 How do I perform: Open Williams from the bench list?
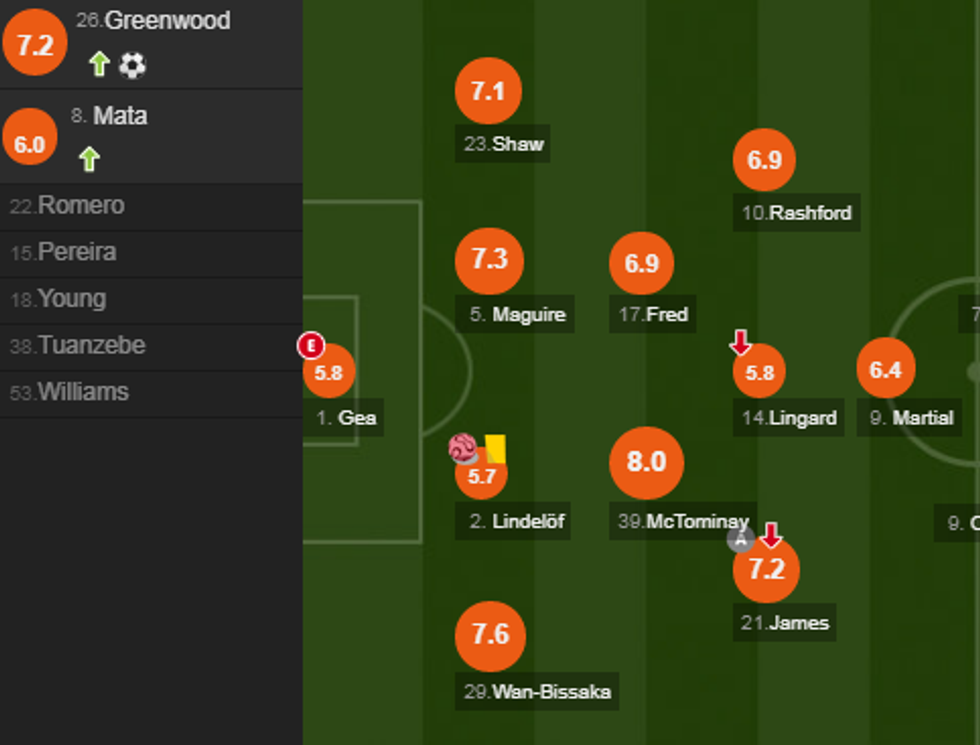coord(83,392)
